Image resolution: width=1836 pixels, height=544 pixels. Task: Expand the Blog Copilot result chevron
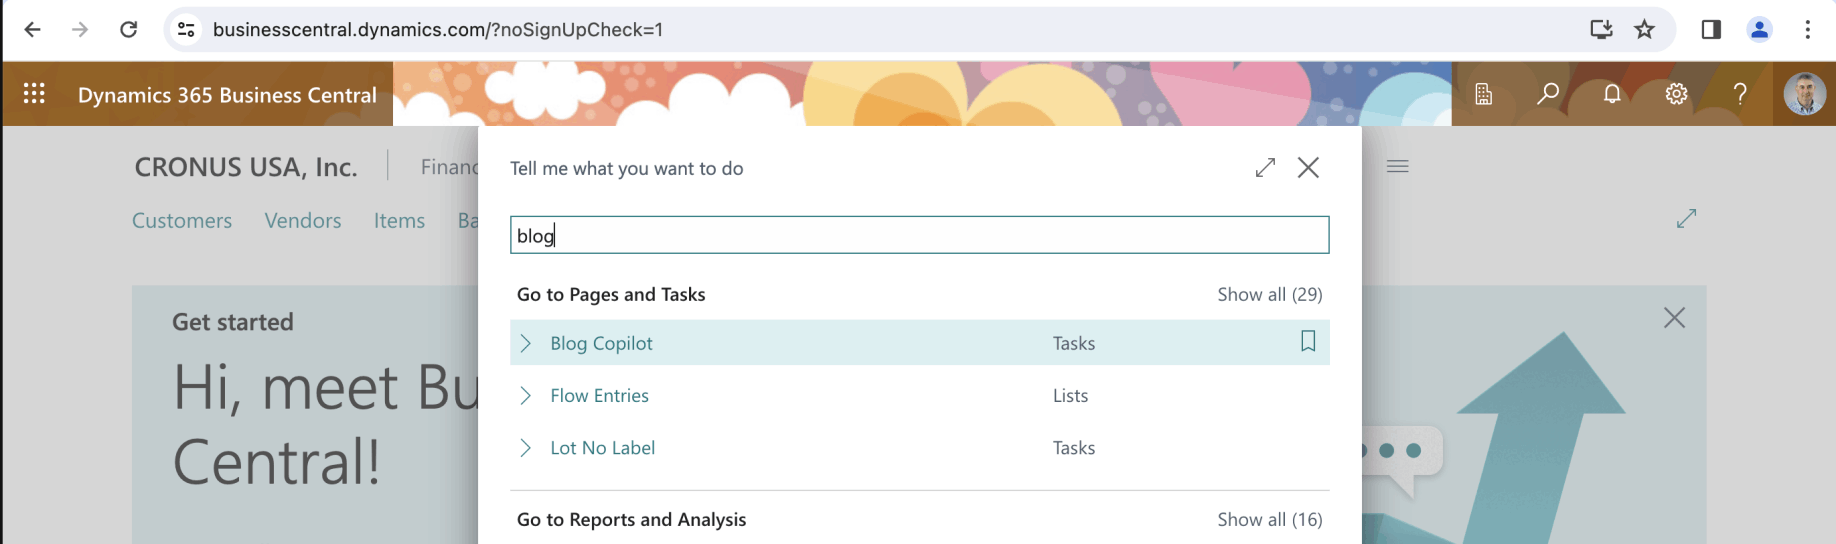(x=526, y=343)
